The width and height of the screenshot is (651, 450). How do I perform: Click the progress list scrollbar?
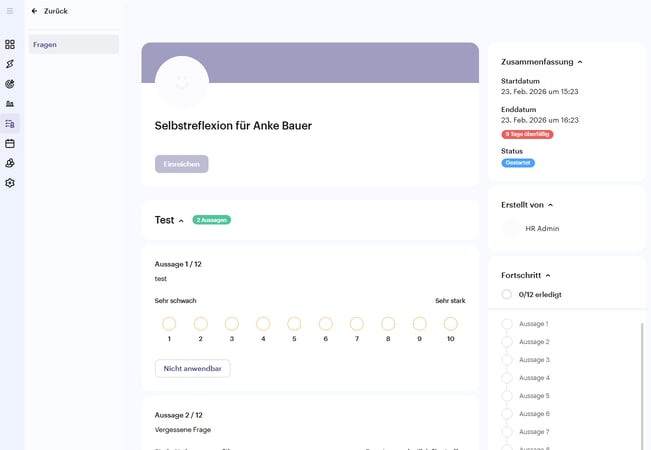(642, 386)
